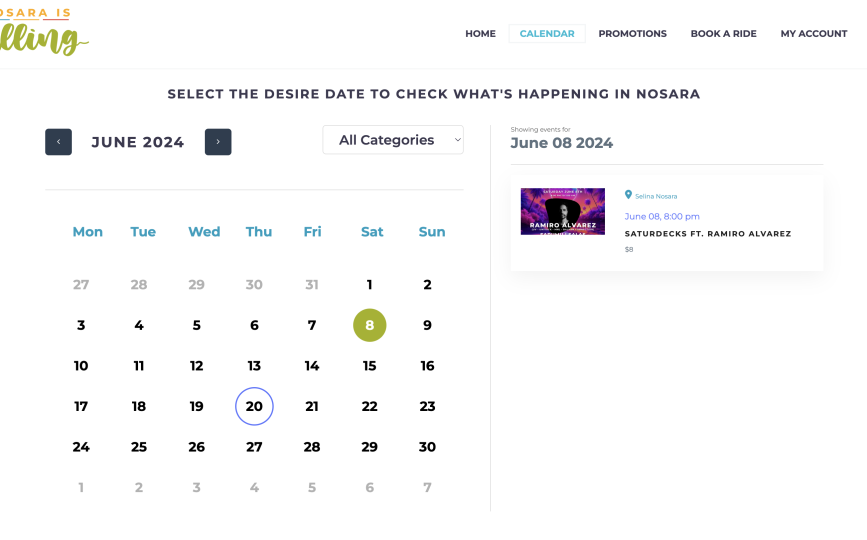This screenshot has height=540, width=867.
Task: Advance to next month with right arrow
Action: point(218,142)
